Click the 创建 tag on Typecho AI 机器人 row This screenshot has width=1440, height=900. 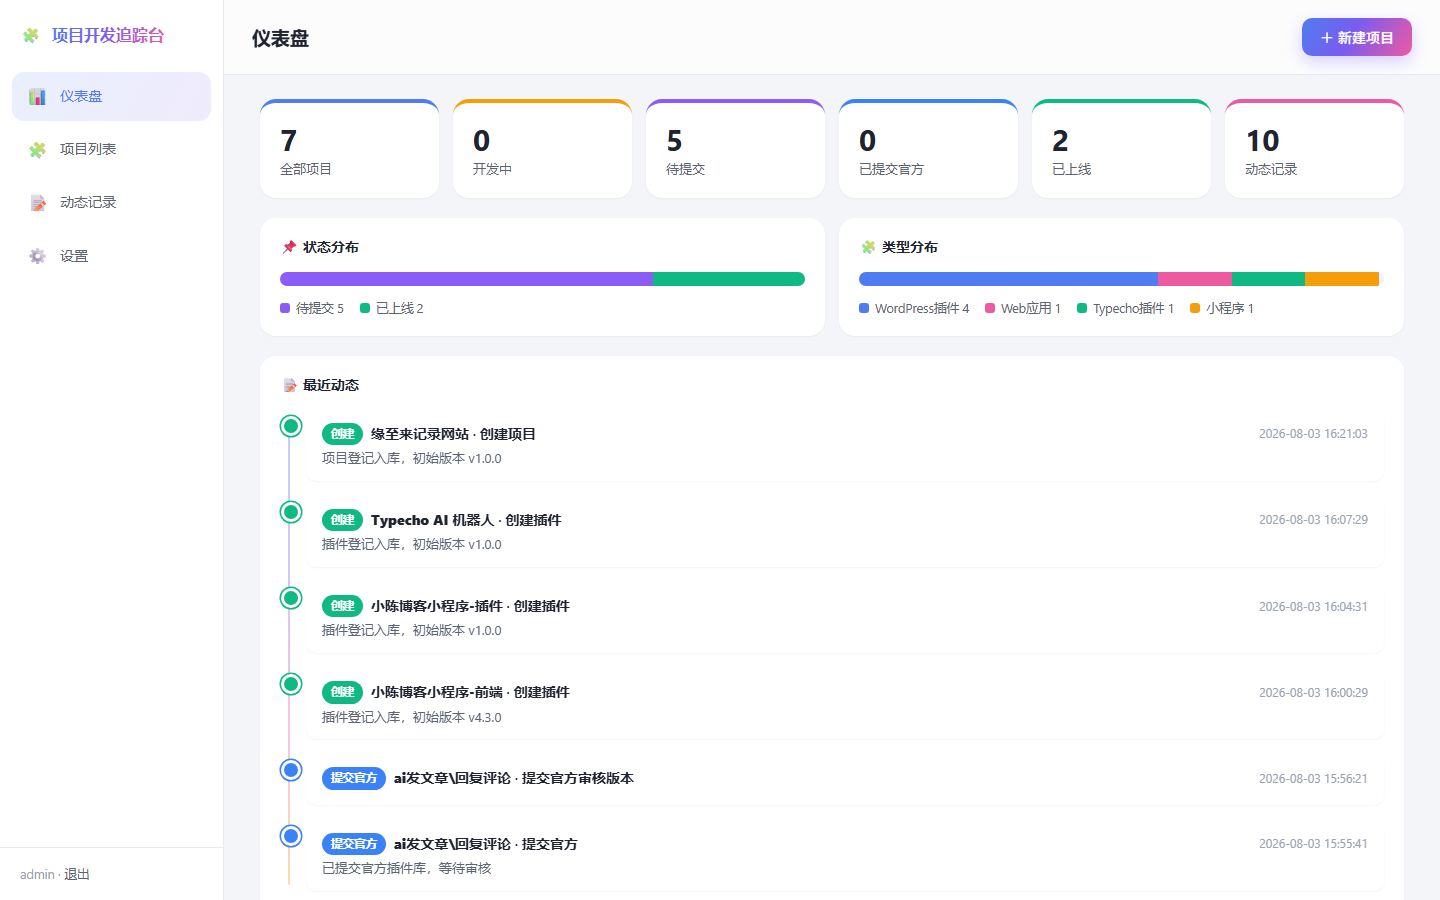[342, 520]
